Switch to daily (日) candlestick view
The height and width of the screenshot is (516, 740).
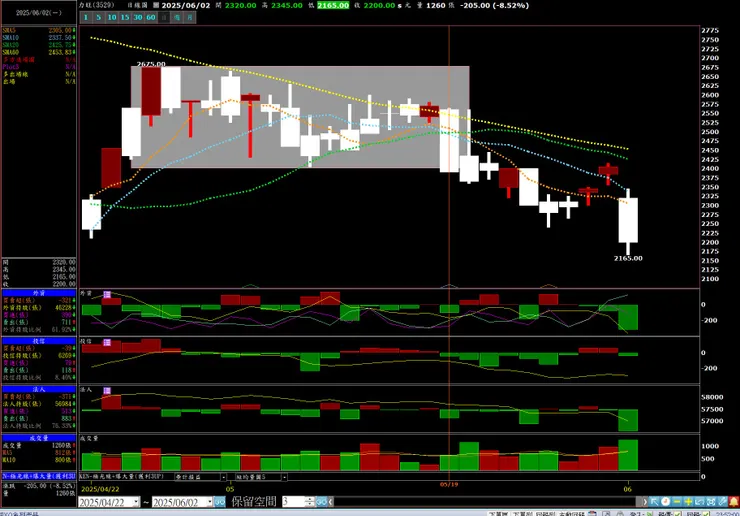coord(164,17)
